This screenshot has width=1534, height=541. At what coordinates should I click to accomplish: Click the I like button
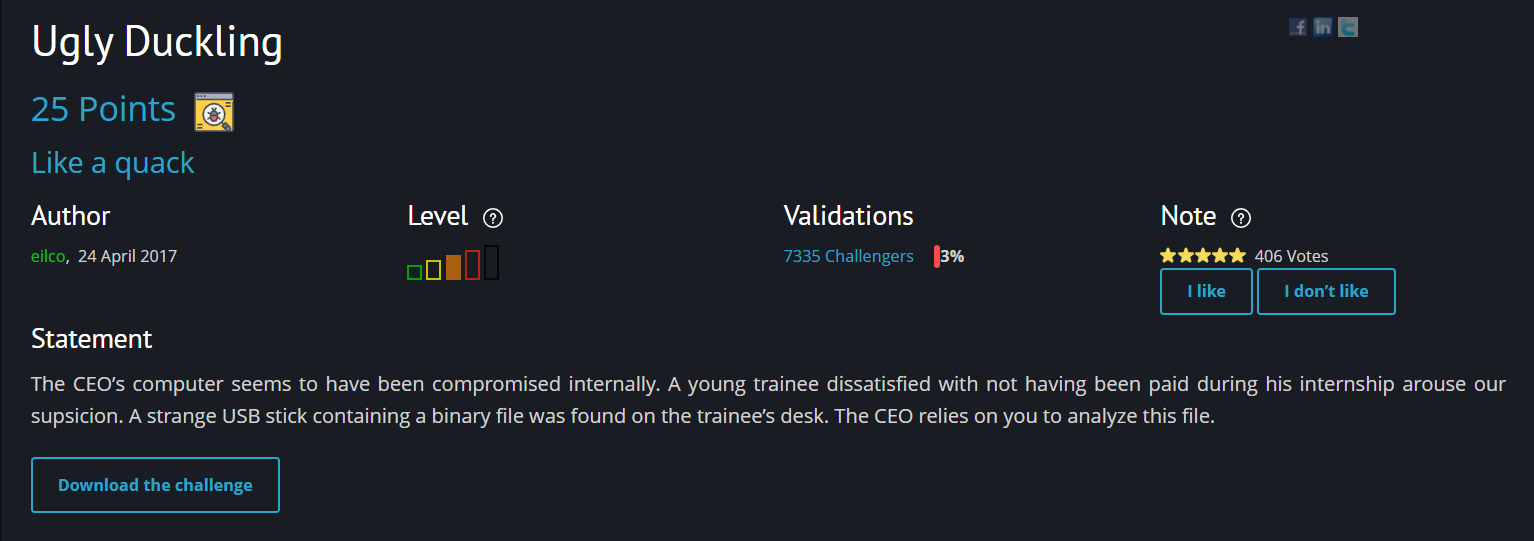tap(1206, 292)
